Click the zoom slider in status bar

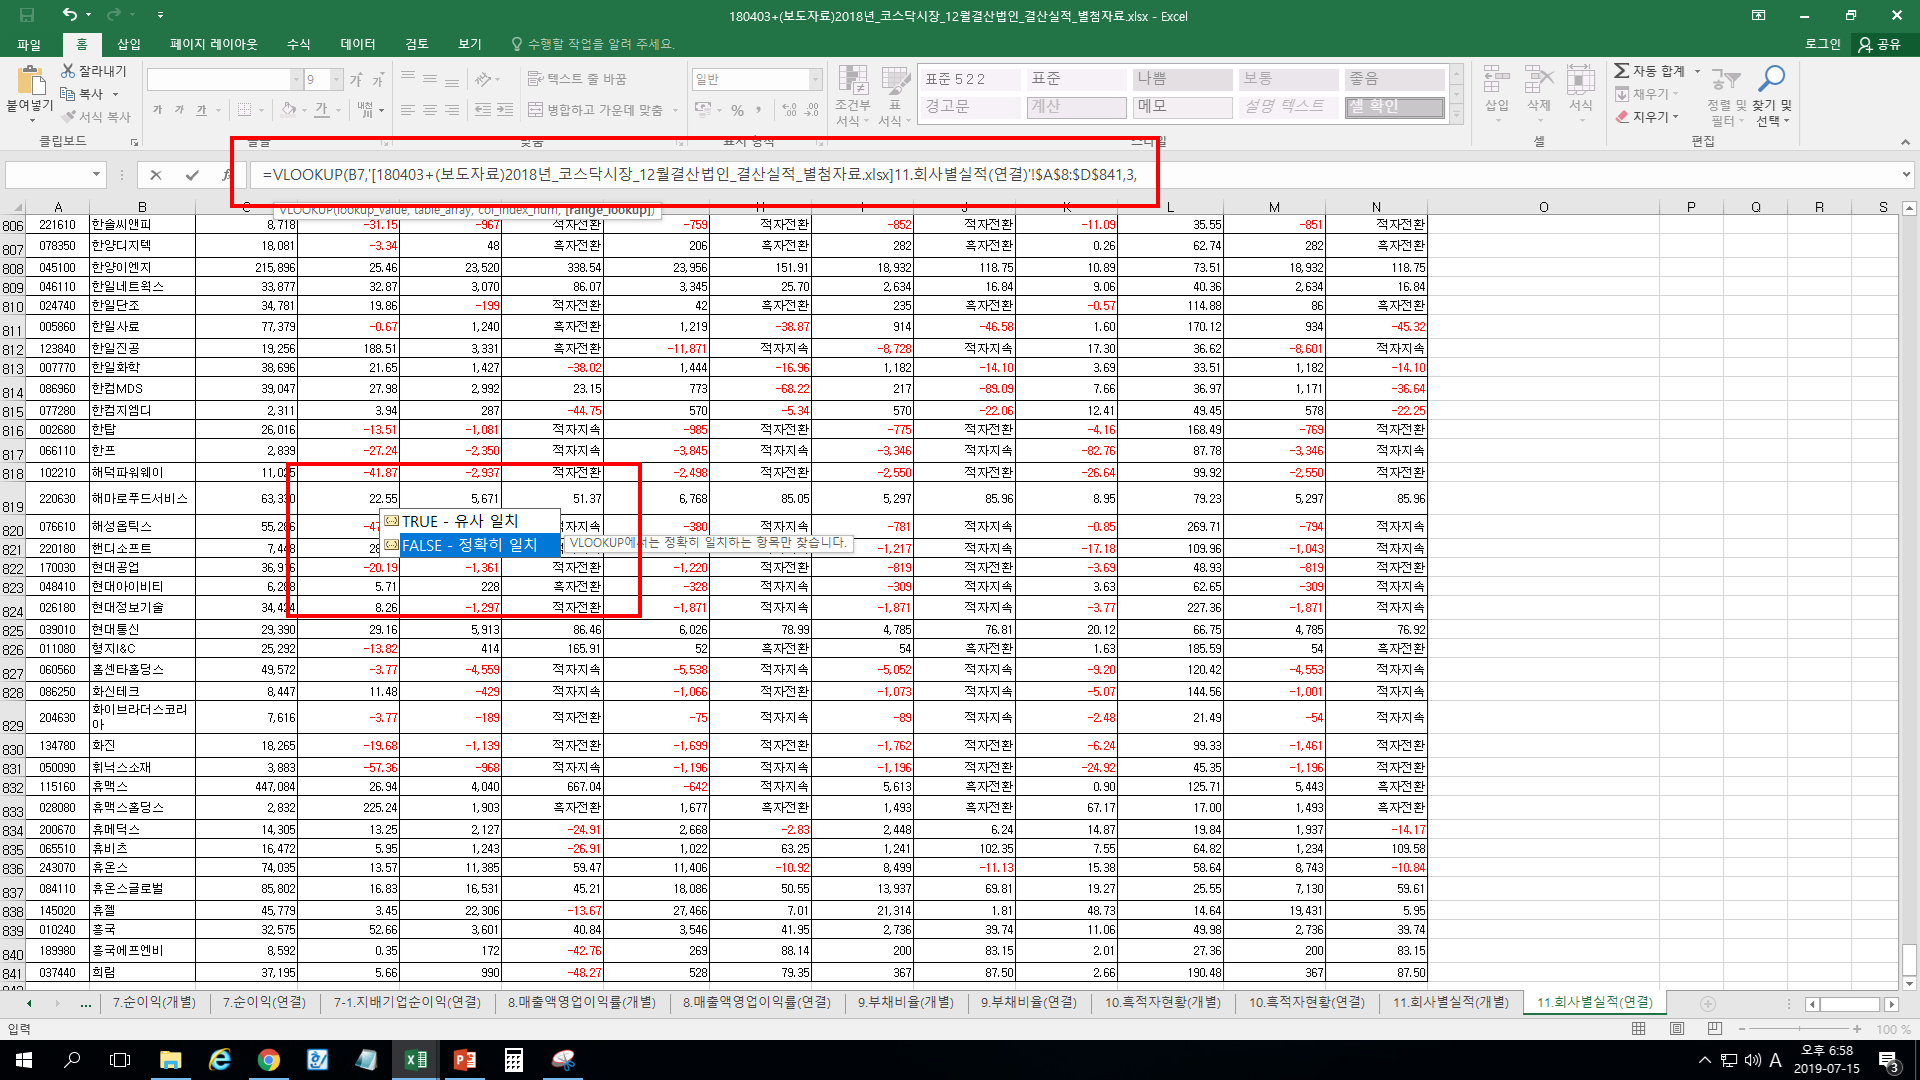coord(1798,1029)
